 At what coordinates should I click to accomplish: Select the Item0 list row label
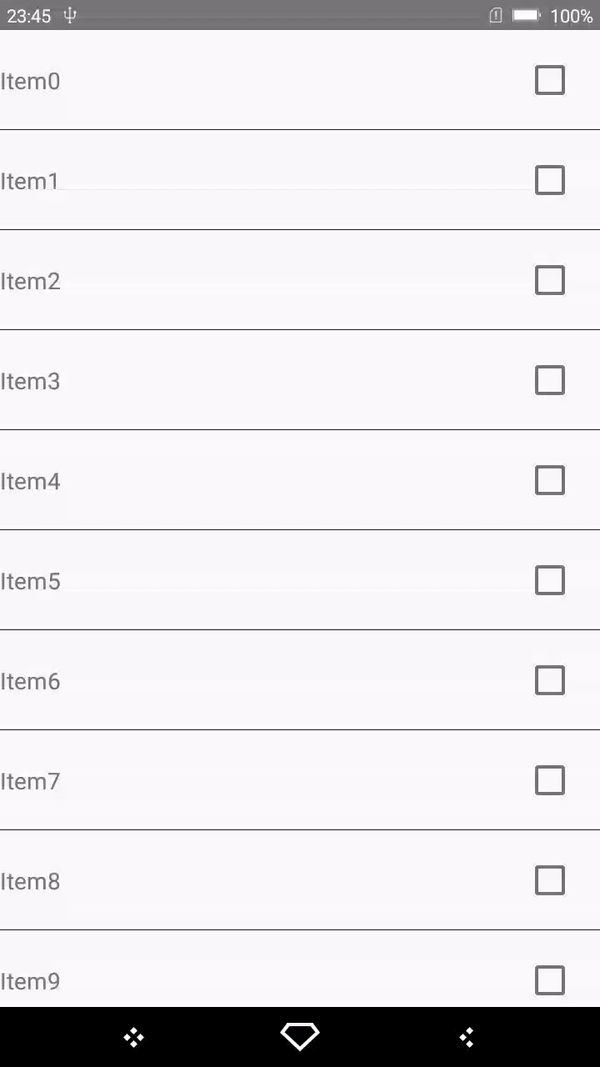[30, 82]
